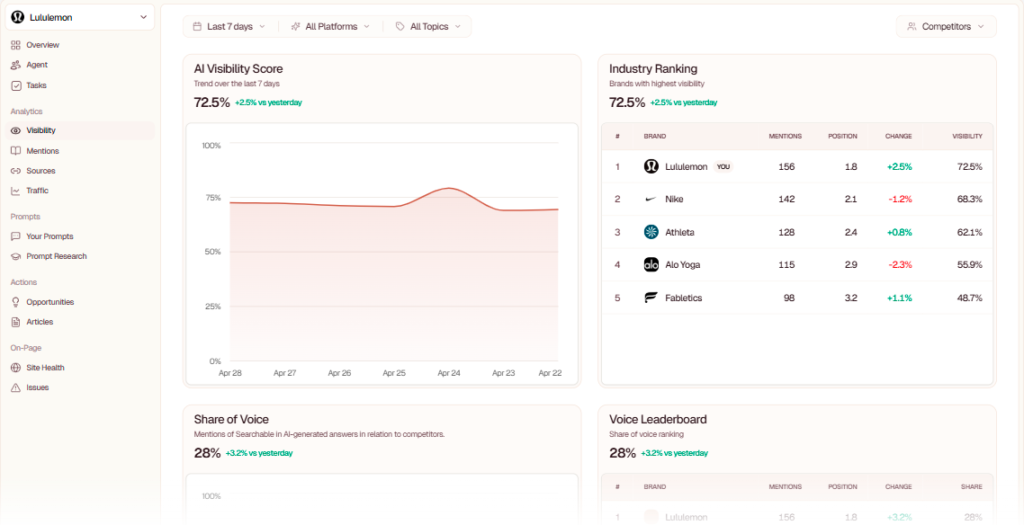The height and width of the screenshot is (525, 1024).
Task: Click the Apr 28 label on chart axis
Action: click(231, 374)
